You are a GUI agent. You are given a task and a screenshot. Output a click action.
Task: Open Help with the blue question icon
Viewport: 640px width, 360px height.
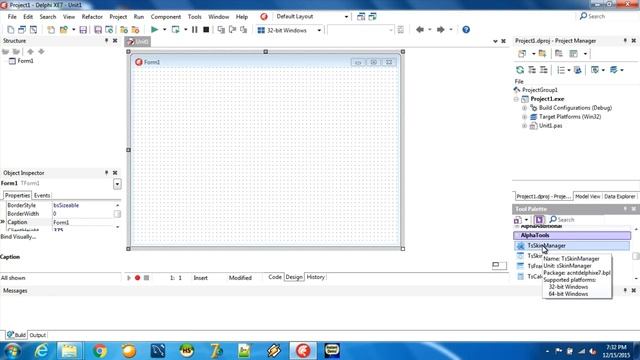pos(466,30)
